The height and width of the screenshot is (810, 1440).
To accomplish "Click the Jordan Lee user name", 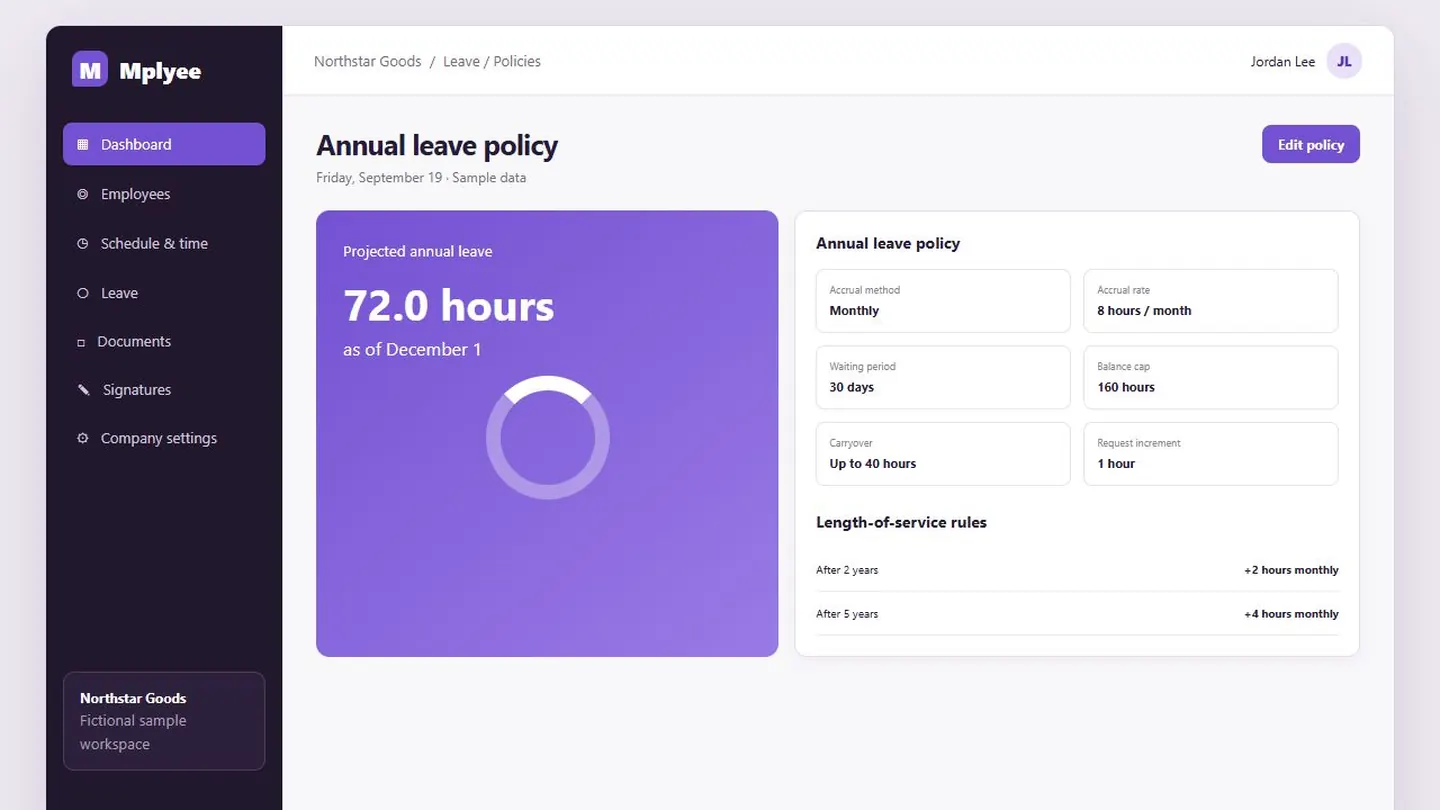I will (x=1283, y=61).
